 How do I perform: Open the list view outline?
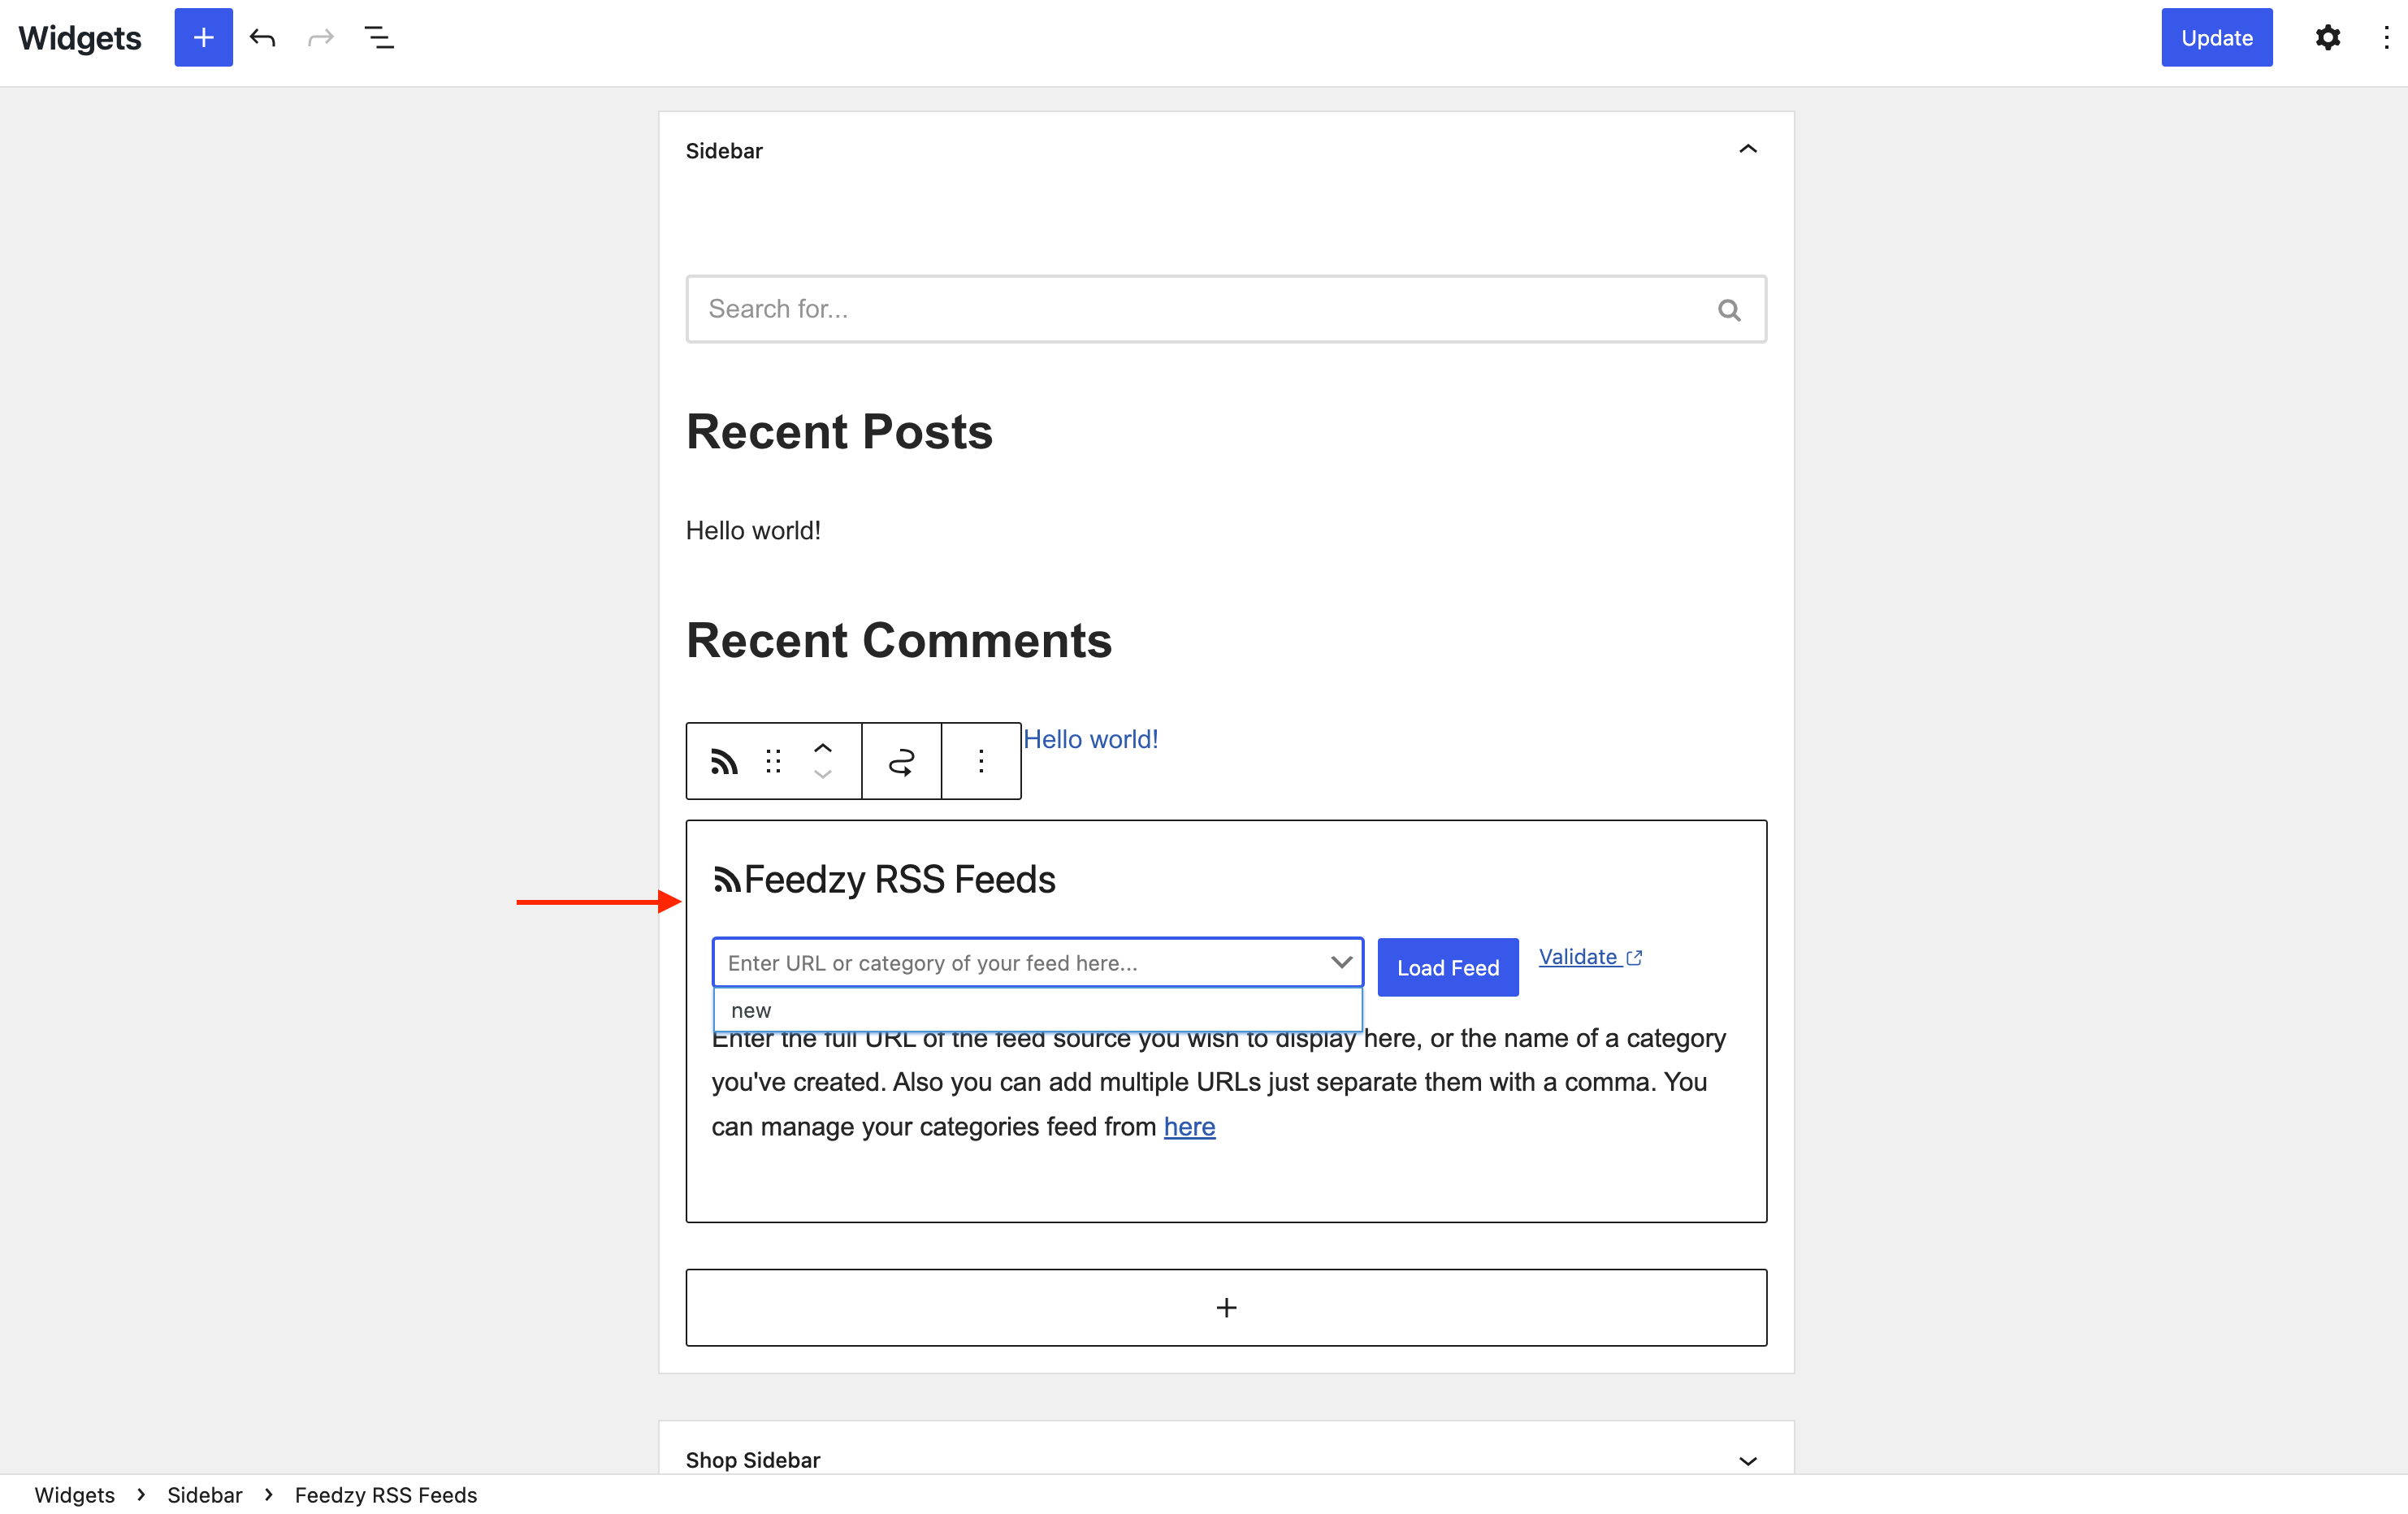pyautogui.click(x=379, y=38)
